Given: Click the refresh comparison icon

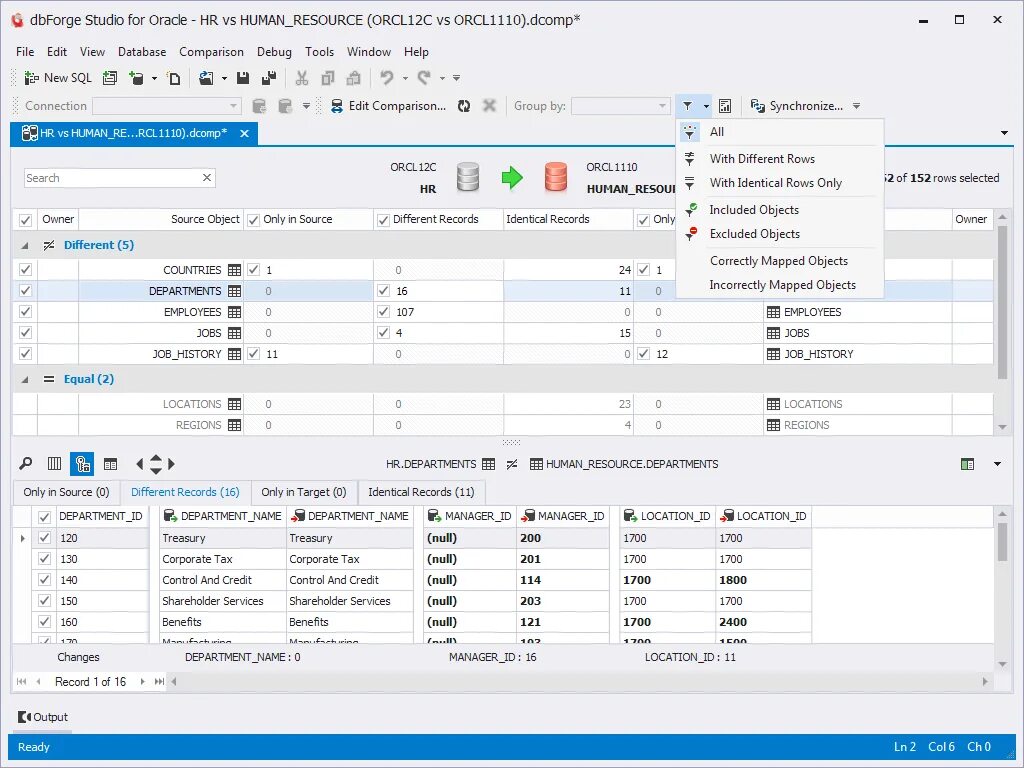Looking at the screenshot, I should [464, 106].
